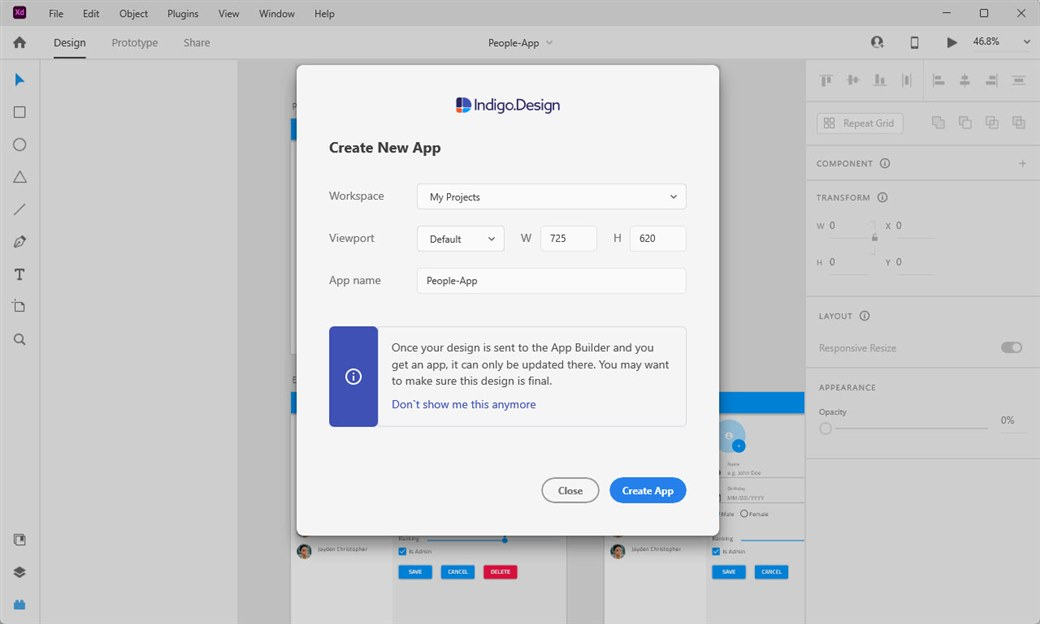Click the Opacity slider handle
Viewport: 1040px width, 624px height.
(x=825, y=428)
